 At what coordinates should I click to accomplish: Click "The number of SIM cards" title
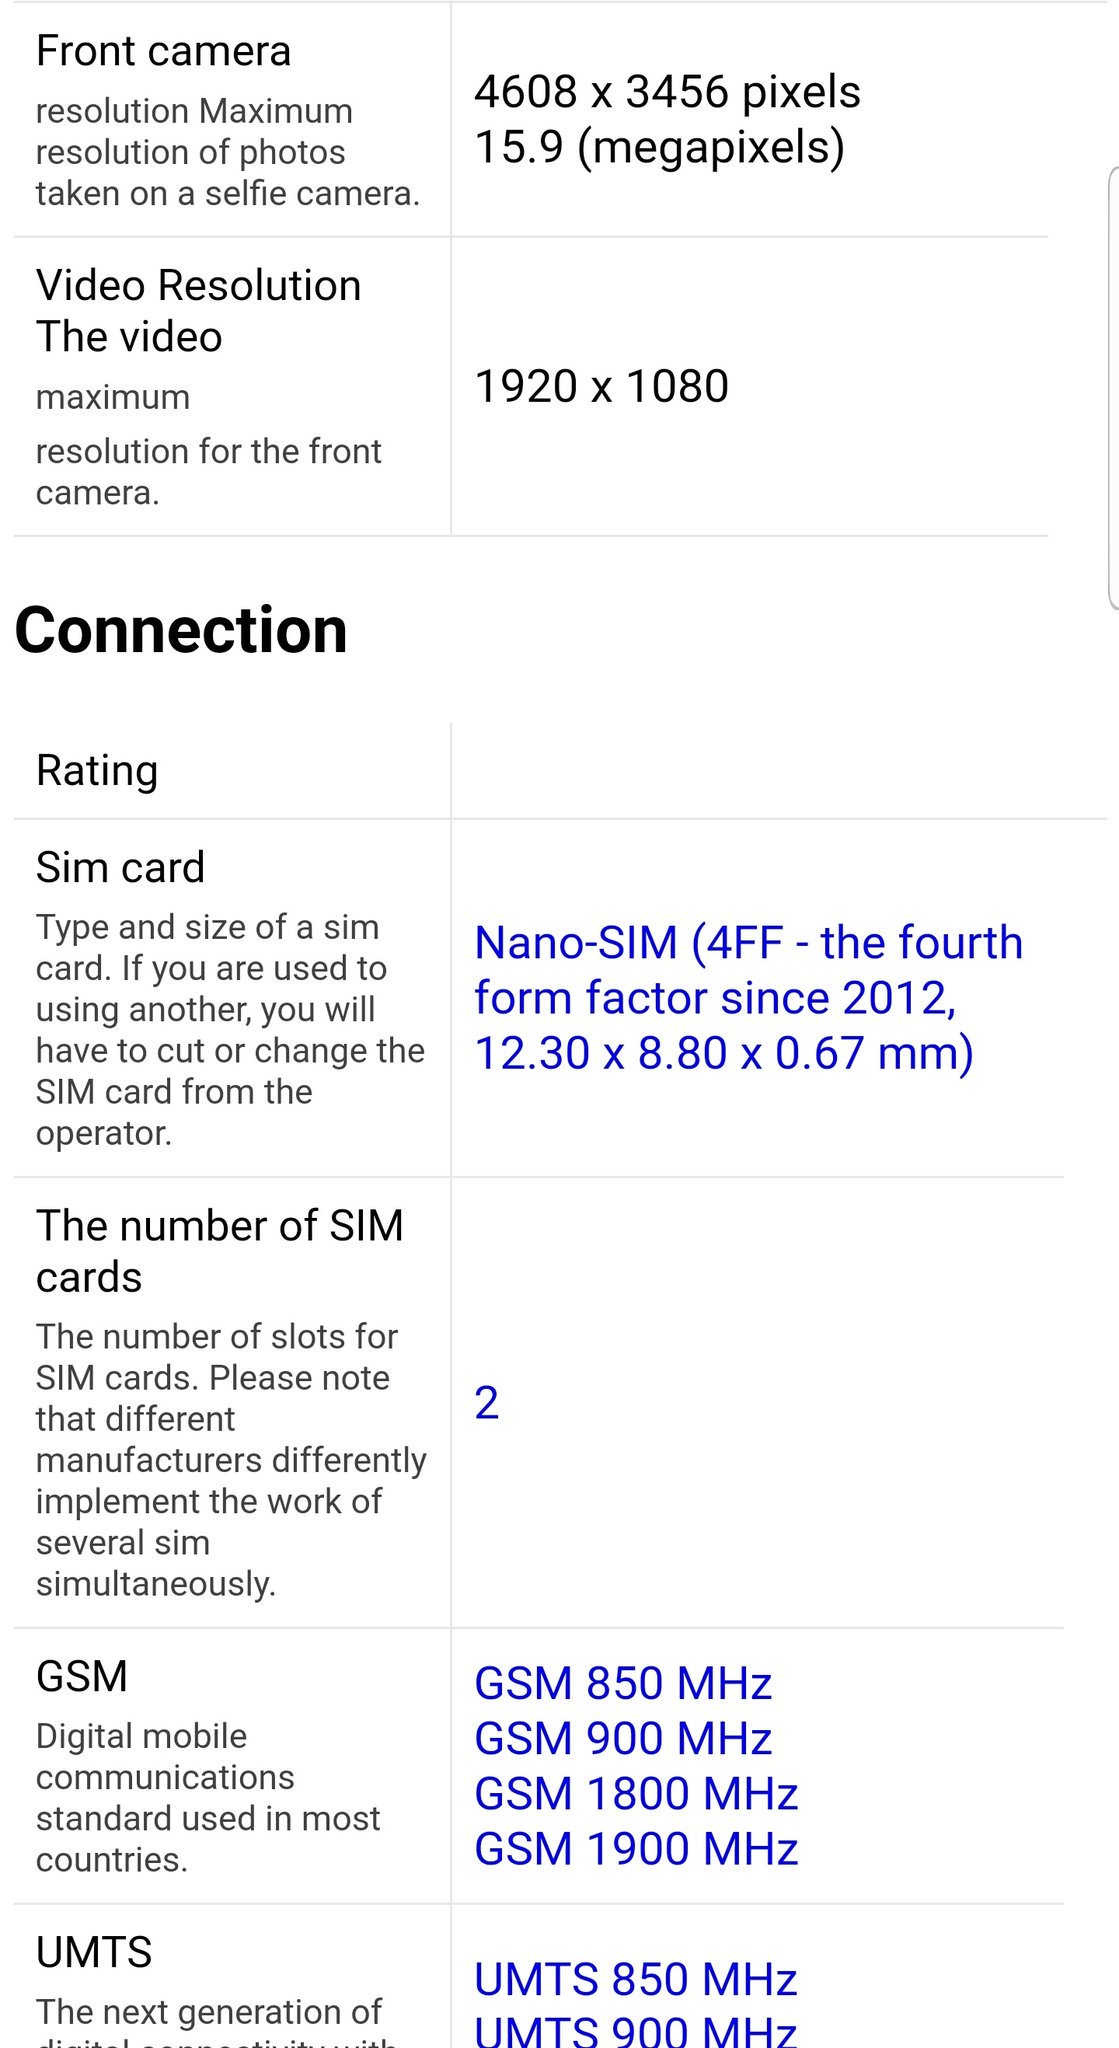point(219,1250)
